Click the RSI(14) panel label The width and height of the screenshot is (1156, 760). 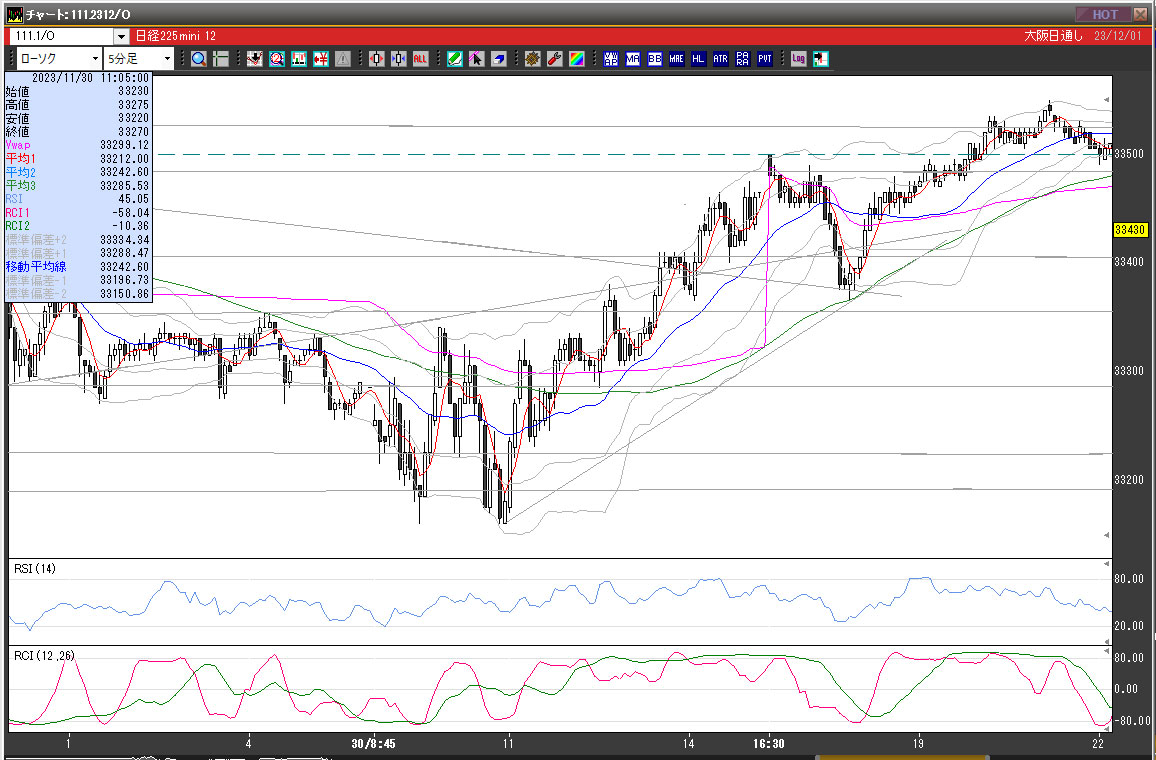click(x=35, y=568)
